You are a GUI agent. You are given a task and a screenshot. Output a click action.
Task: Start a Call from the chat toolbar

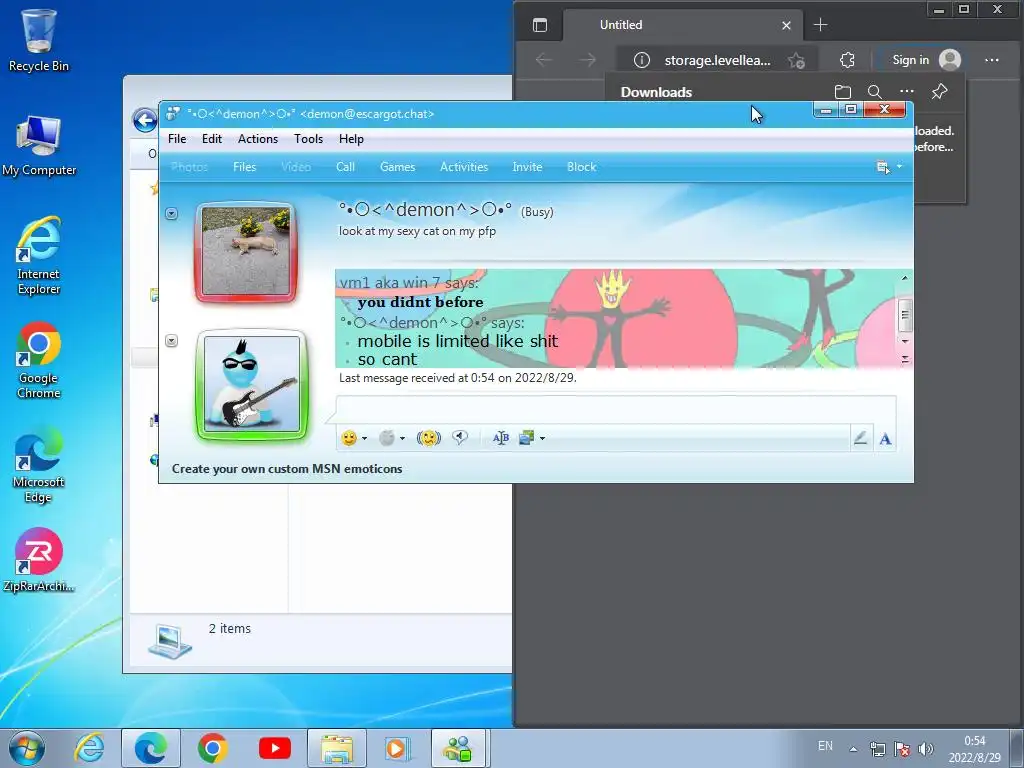click(345, 167)
